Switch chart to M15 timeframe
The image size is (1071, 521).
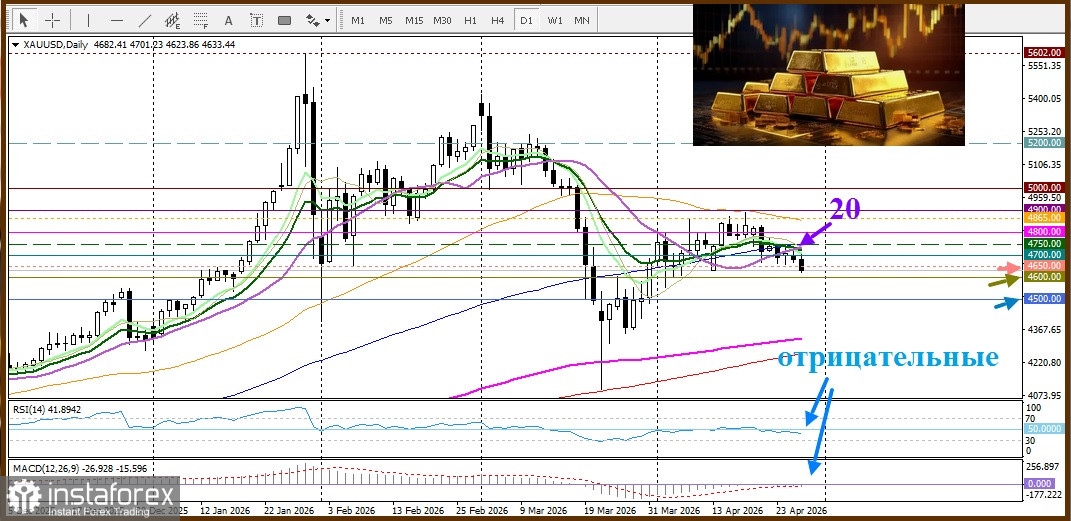coord(414,20)
